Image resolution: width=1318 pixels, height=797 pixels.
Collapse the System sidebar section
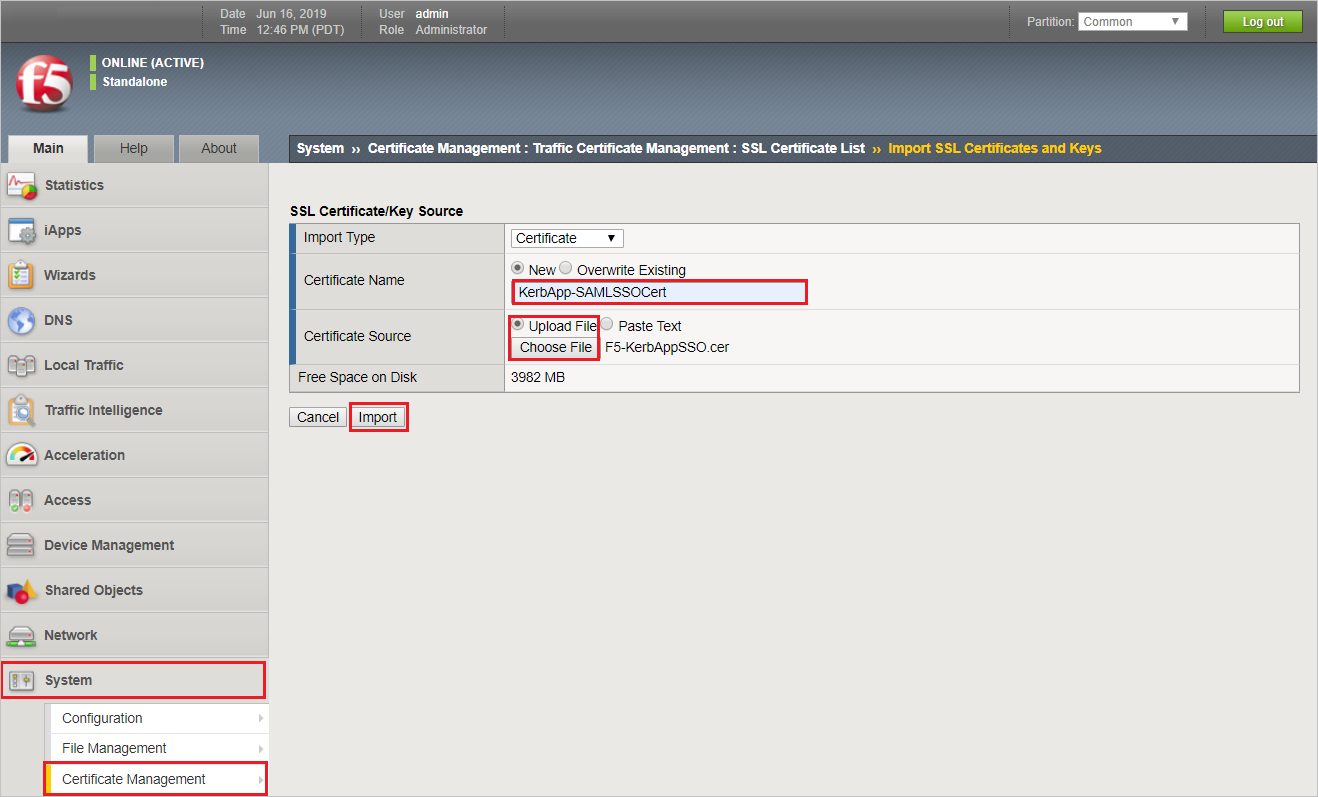[x=134, y=680]
